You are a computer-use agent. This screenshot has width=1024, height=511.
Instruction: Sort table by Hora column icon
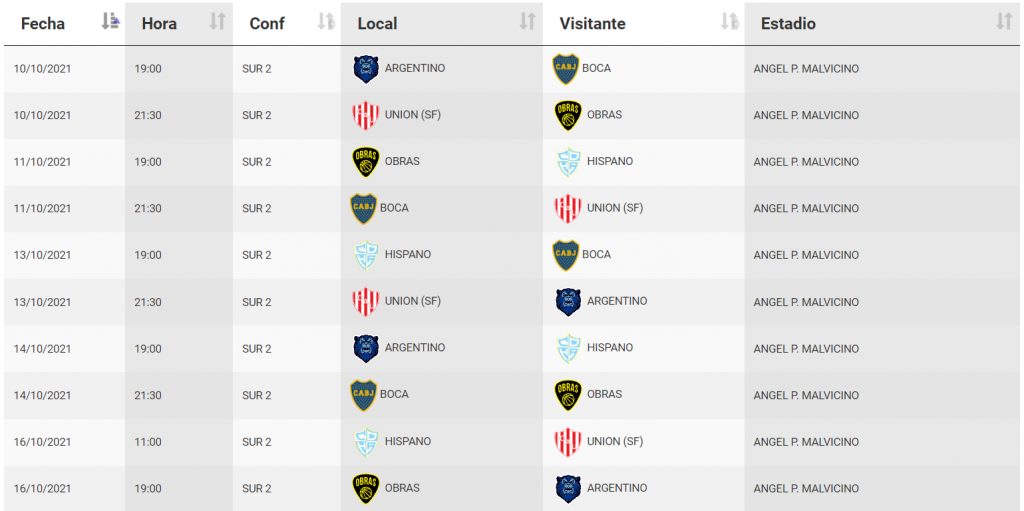[x=217, y=22]
